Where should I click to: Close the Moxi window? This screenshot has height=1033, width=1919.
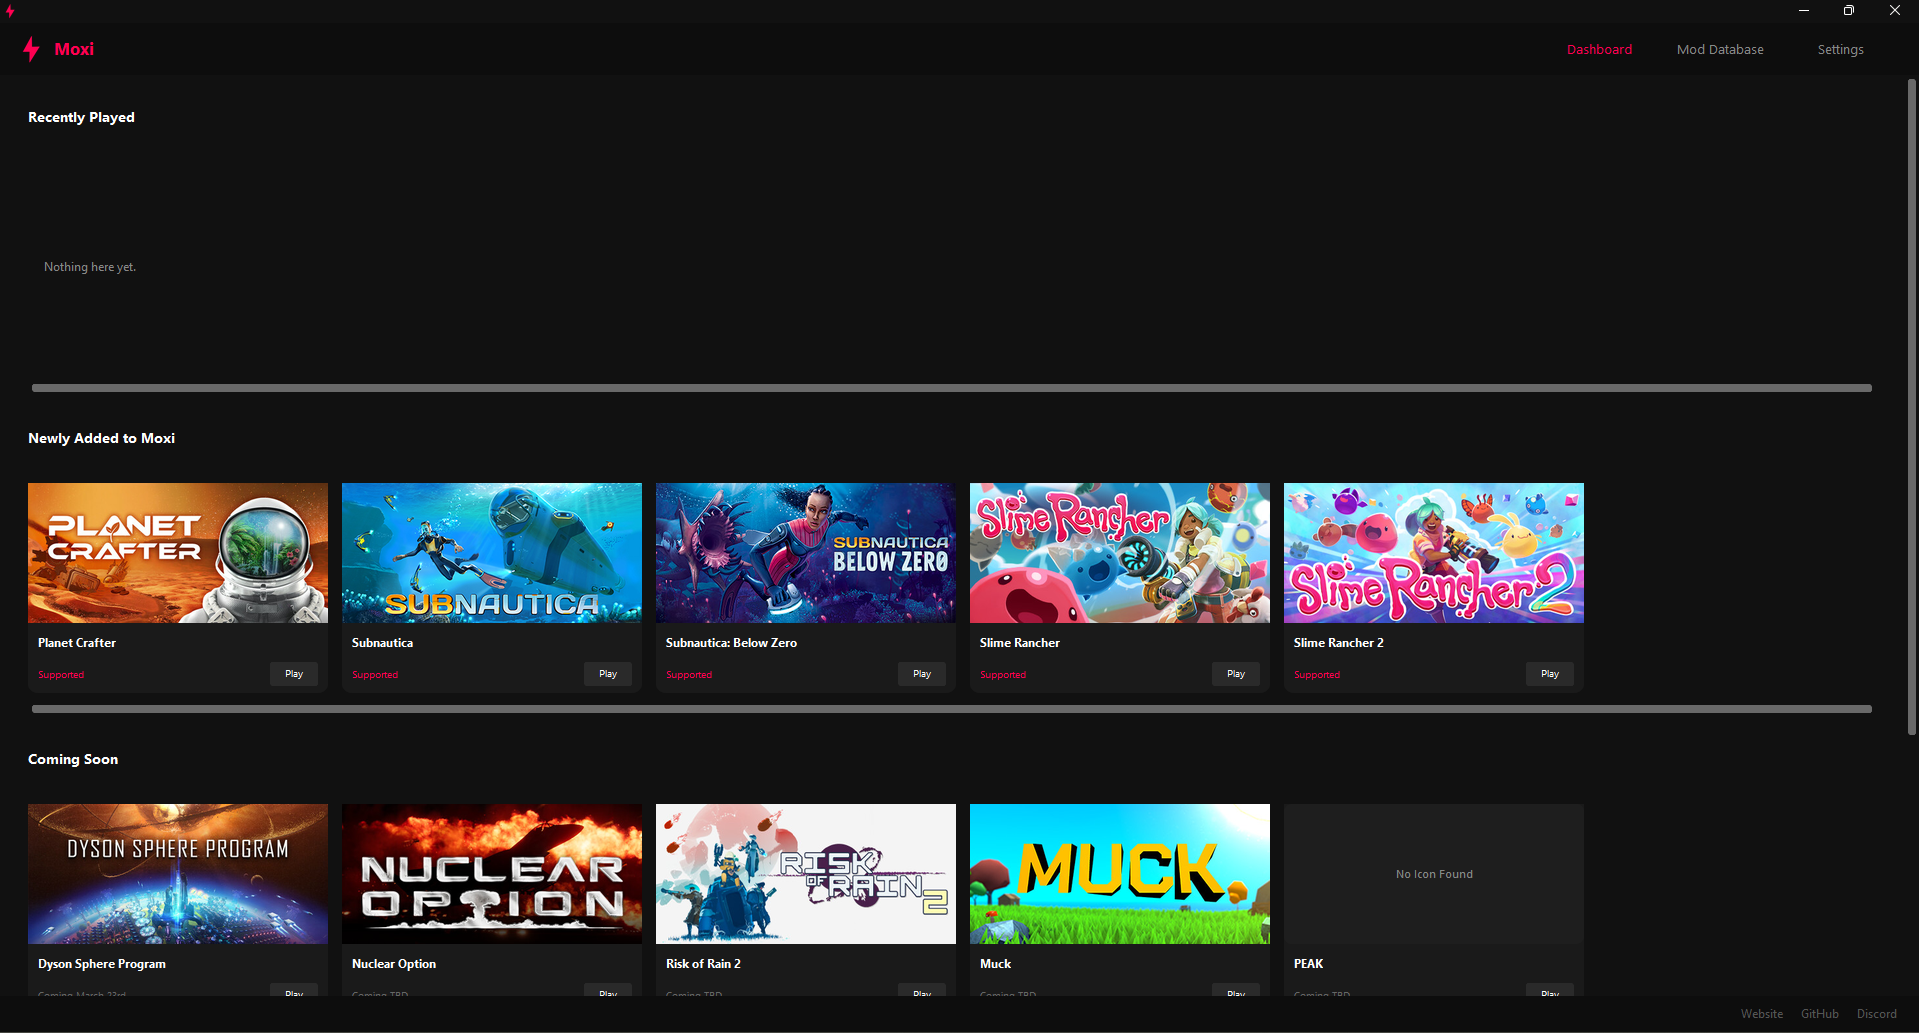tap(1895, 10)
